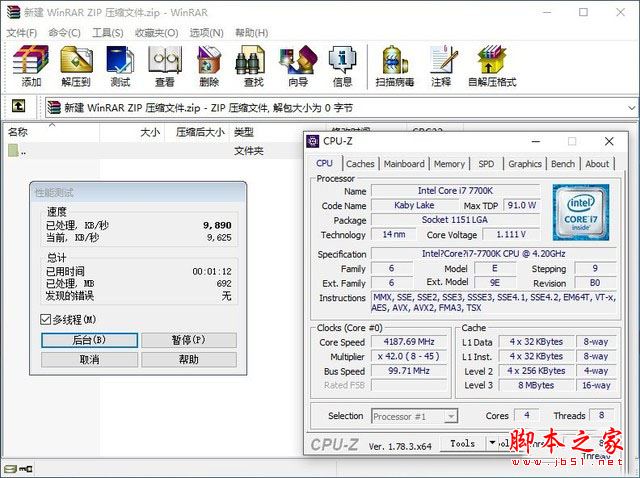Click the 91.0 W Max TDP value

coord(522,205)
